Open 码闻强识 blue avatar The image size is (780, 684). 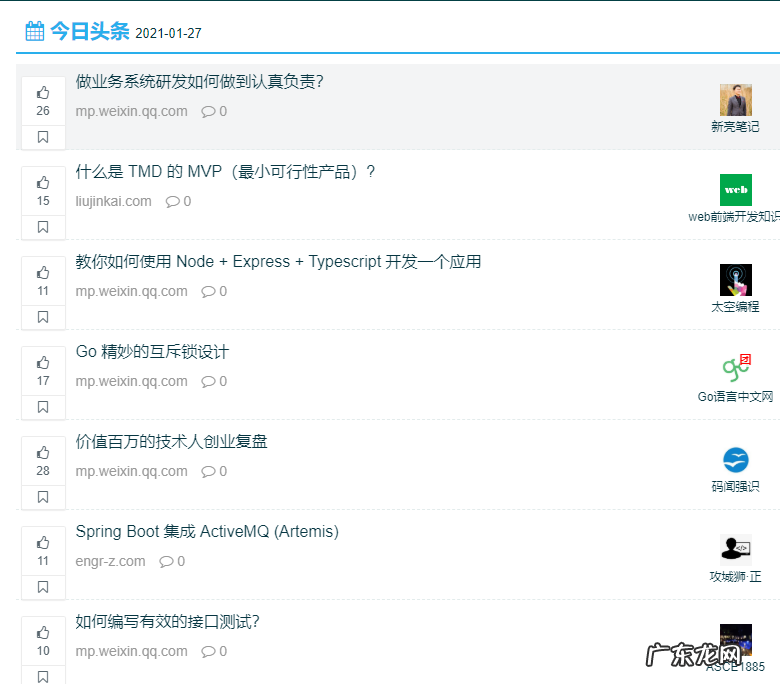click(736, 460)
